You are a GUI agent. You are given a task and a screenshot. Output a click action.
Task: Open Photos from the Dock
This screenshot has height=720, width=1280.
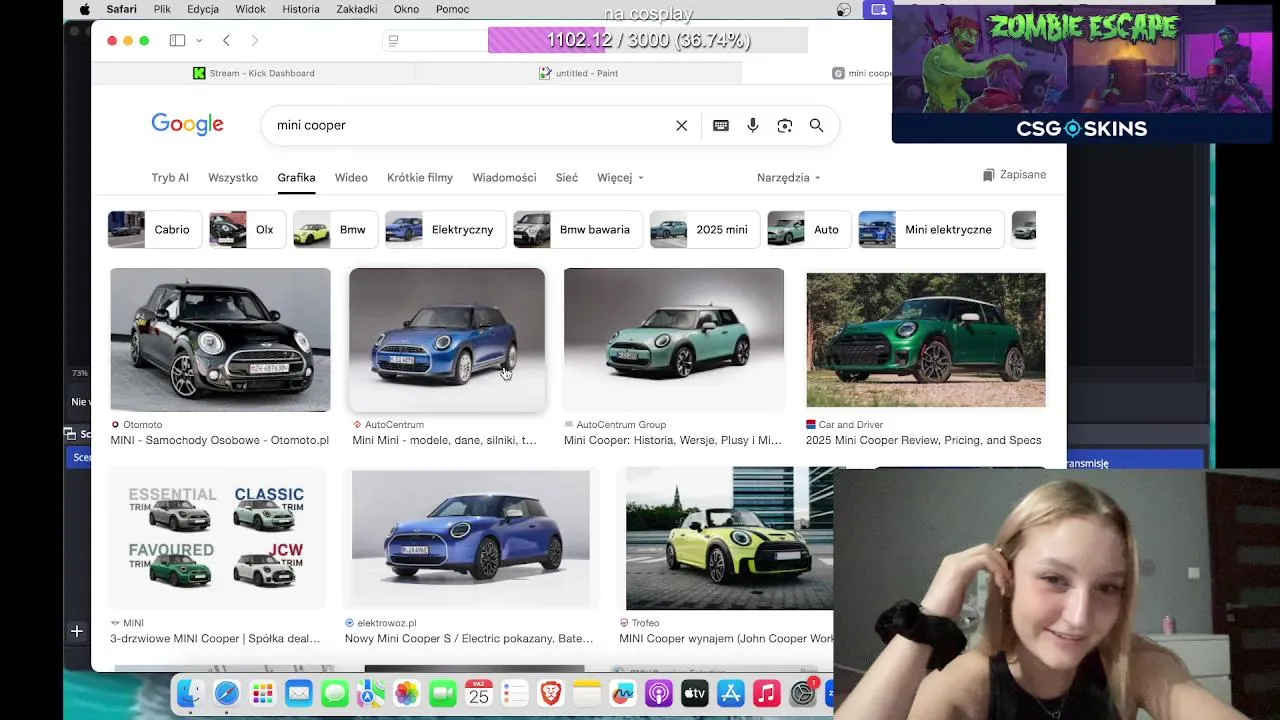[407, 693]
